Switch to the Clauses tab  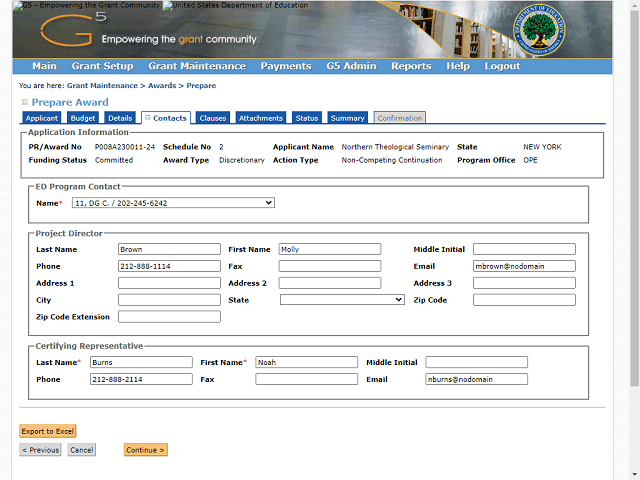click(x=212, y=118)
